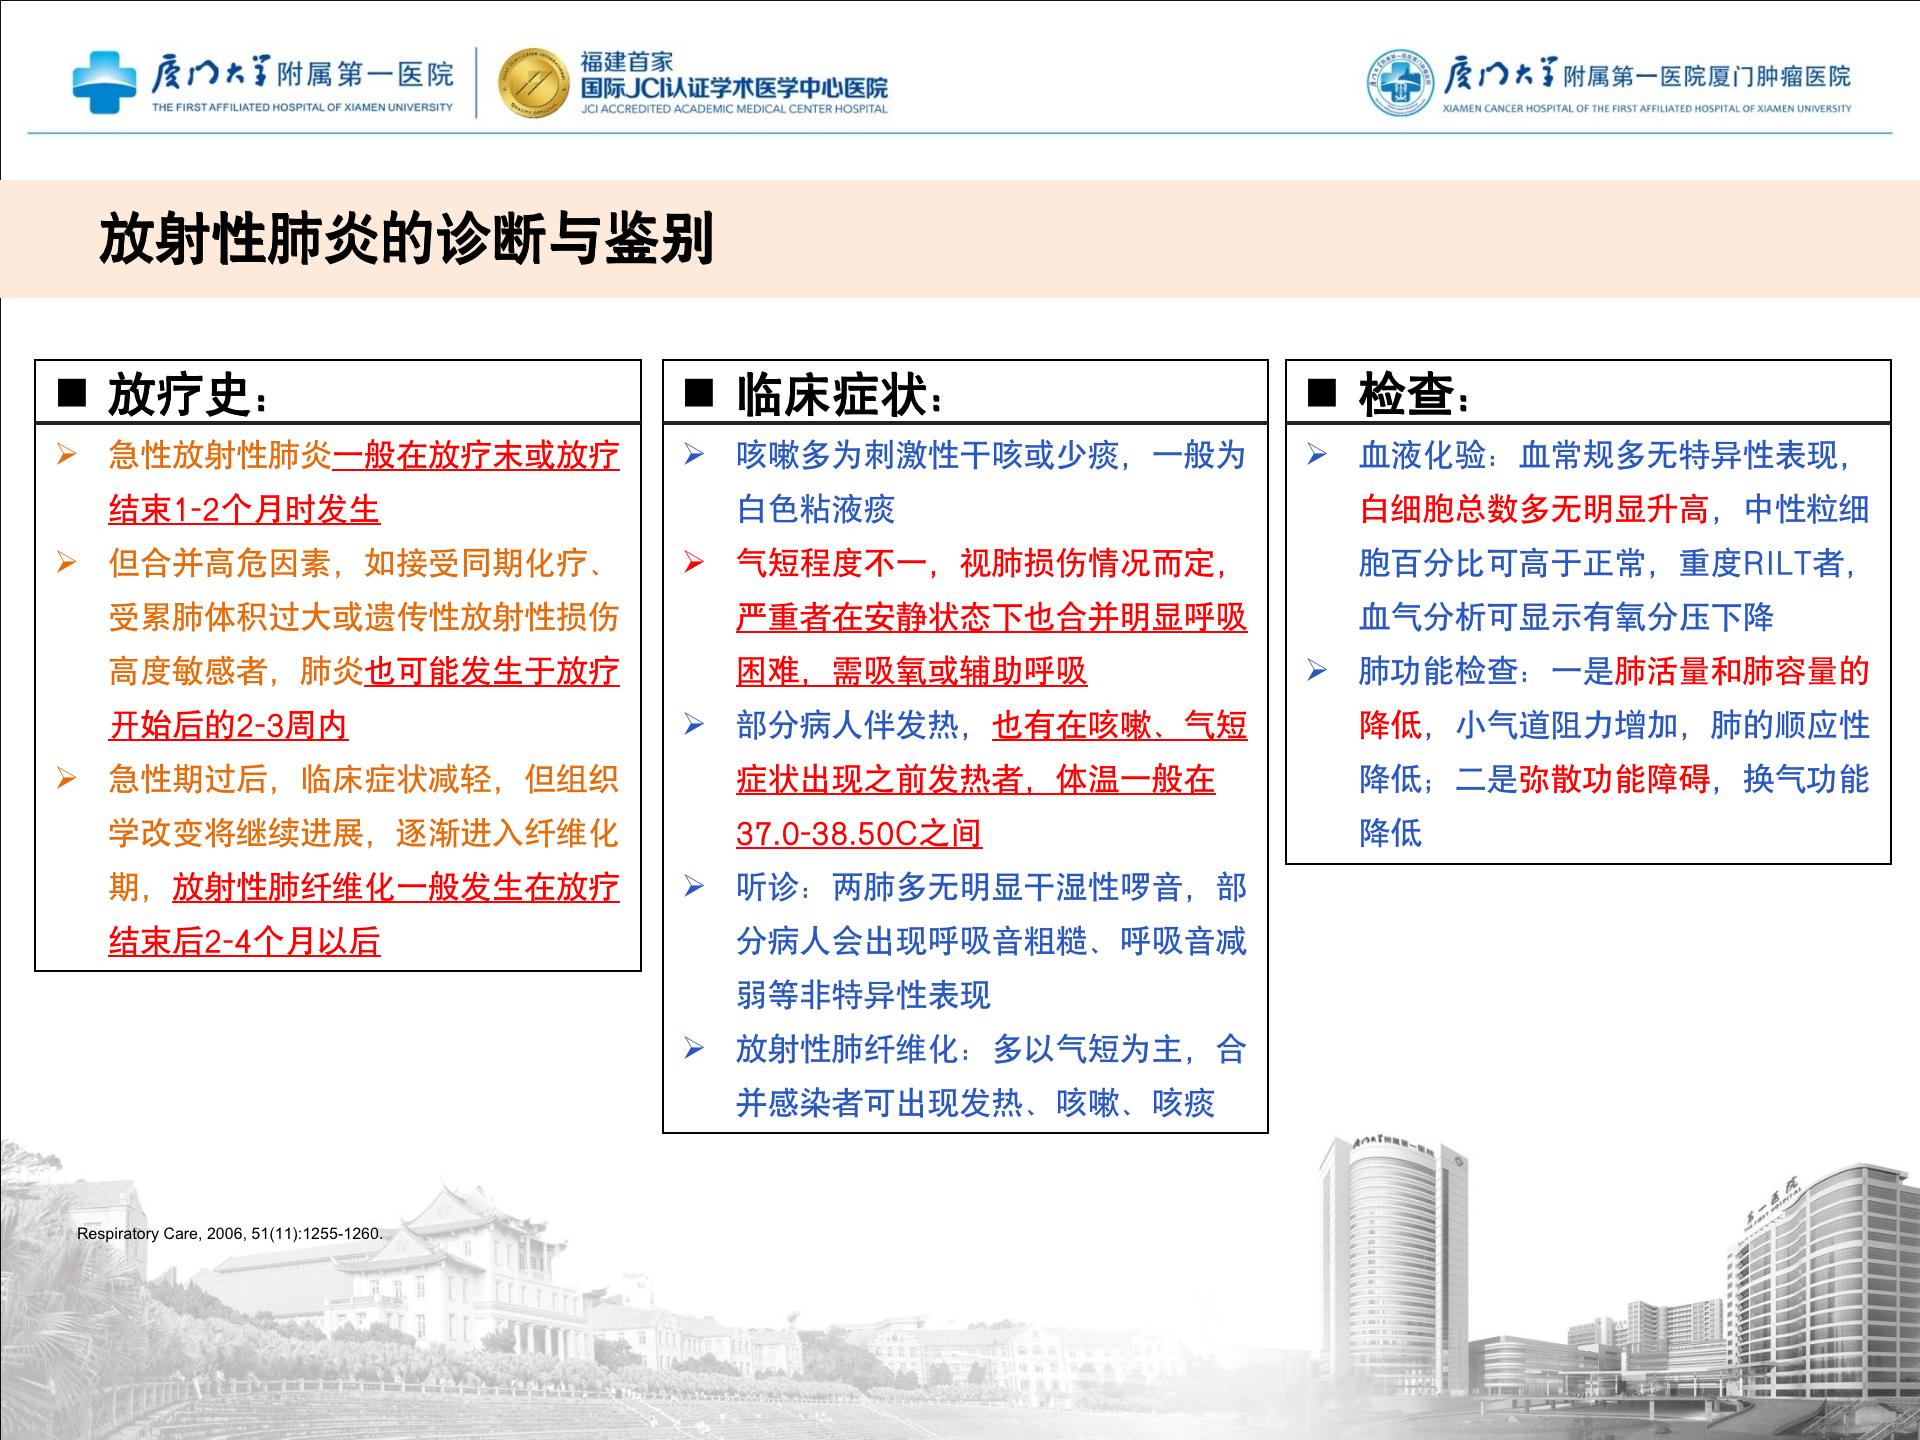Screen dimensions: 1920x1440
Task: Click the arrow bullet before 但合并高危因素
Action: click(67, 563)
